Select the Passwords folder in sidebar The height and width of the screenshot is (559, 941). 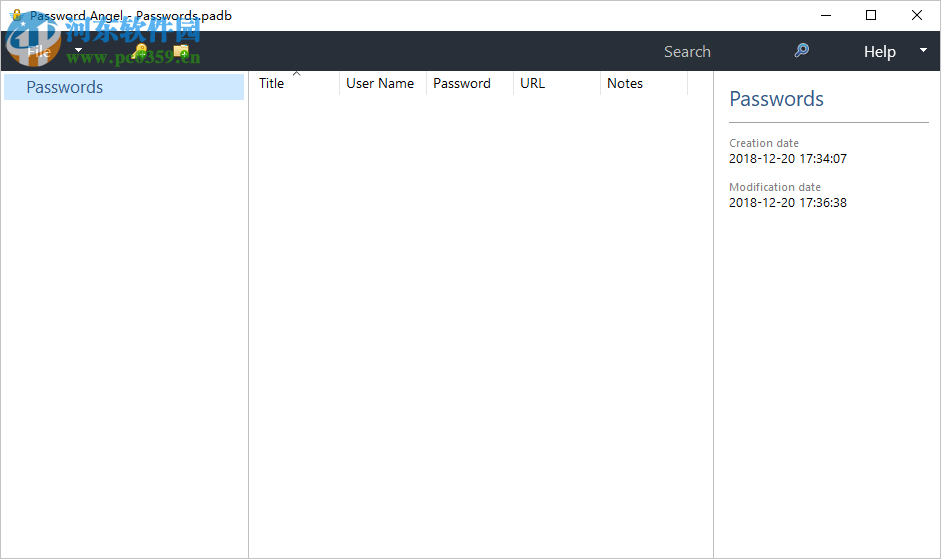(x=124, y=87)
